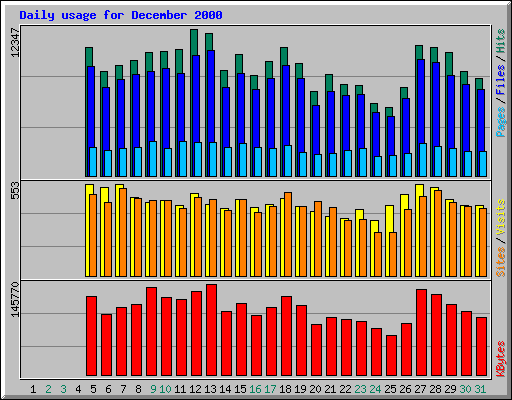This screenshot has height=400, width=512.
Task: Click the blue "Files" legend label
Action: pyautogui.click(x=501, y=80)
